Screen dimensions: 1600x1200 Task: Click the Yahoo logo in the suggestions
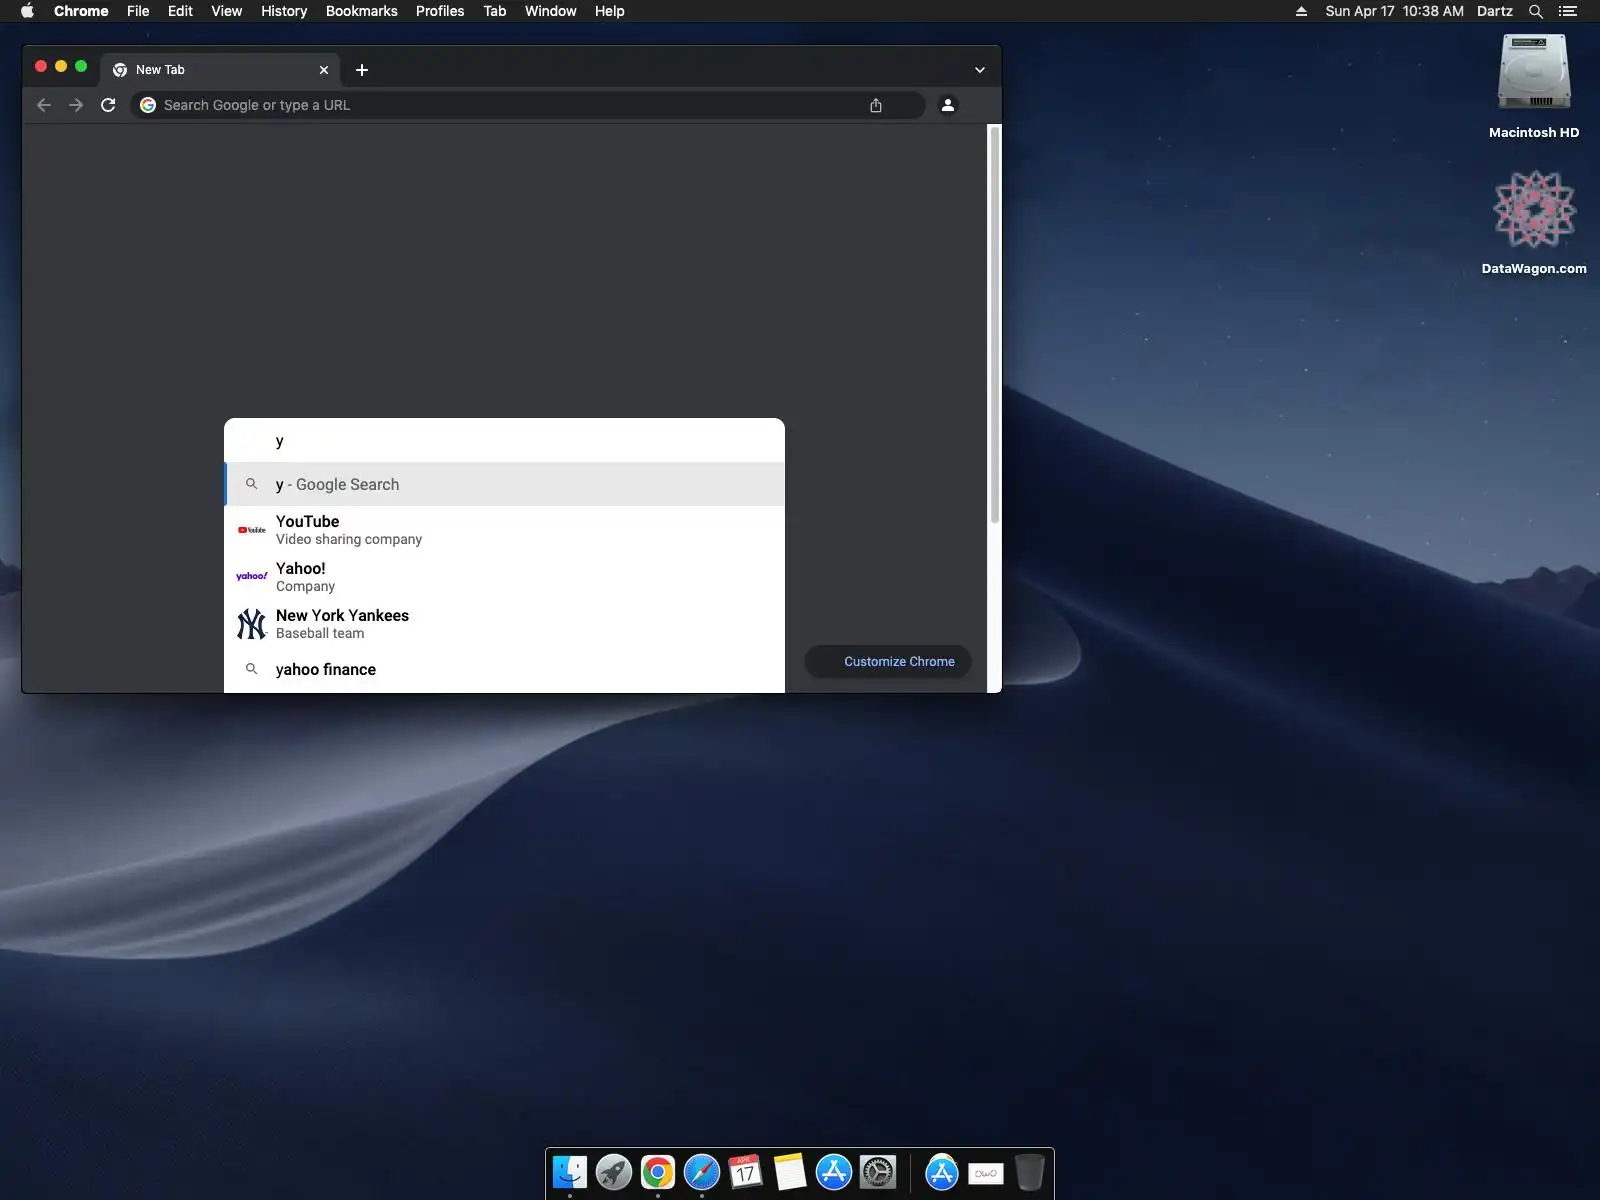click(252, 576)
